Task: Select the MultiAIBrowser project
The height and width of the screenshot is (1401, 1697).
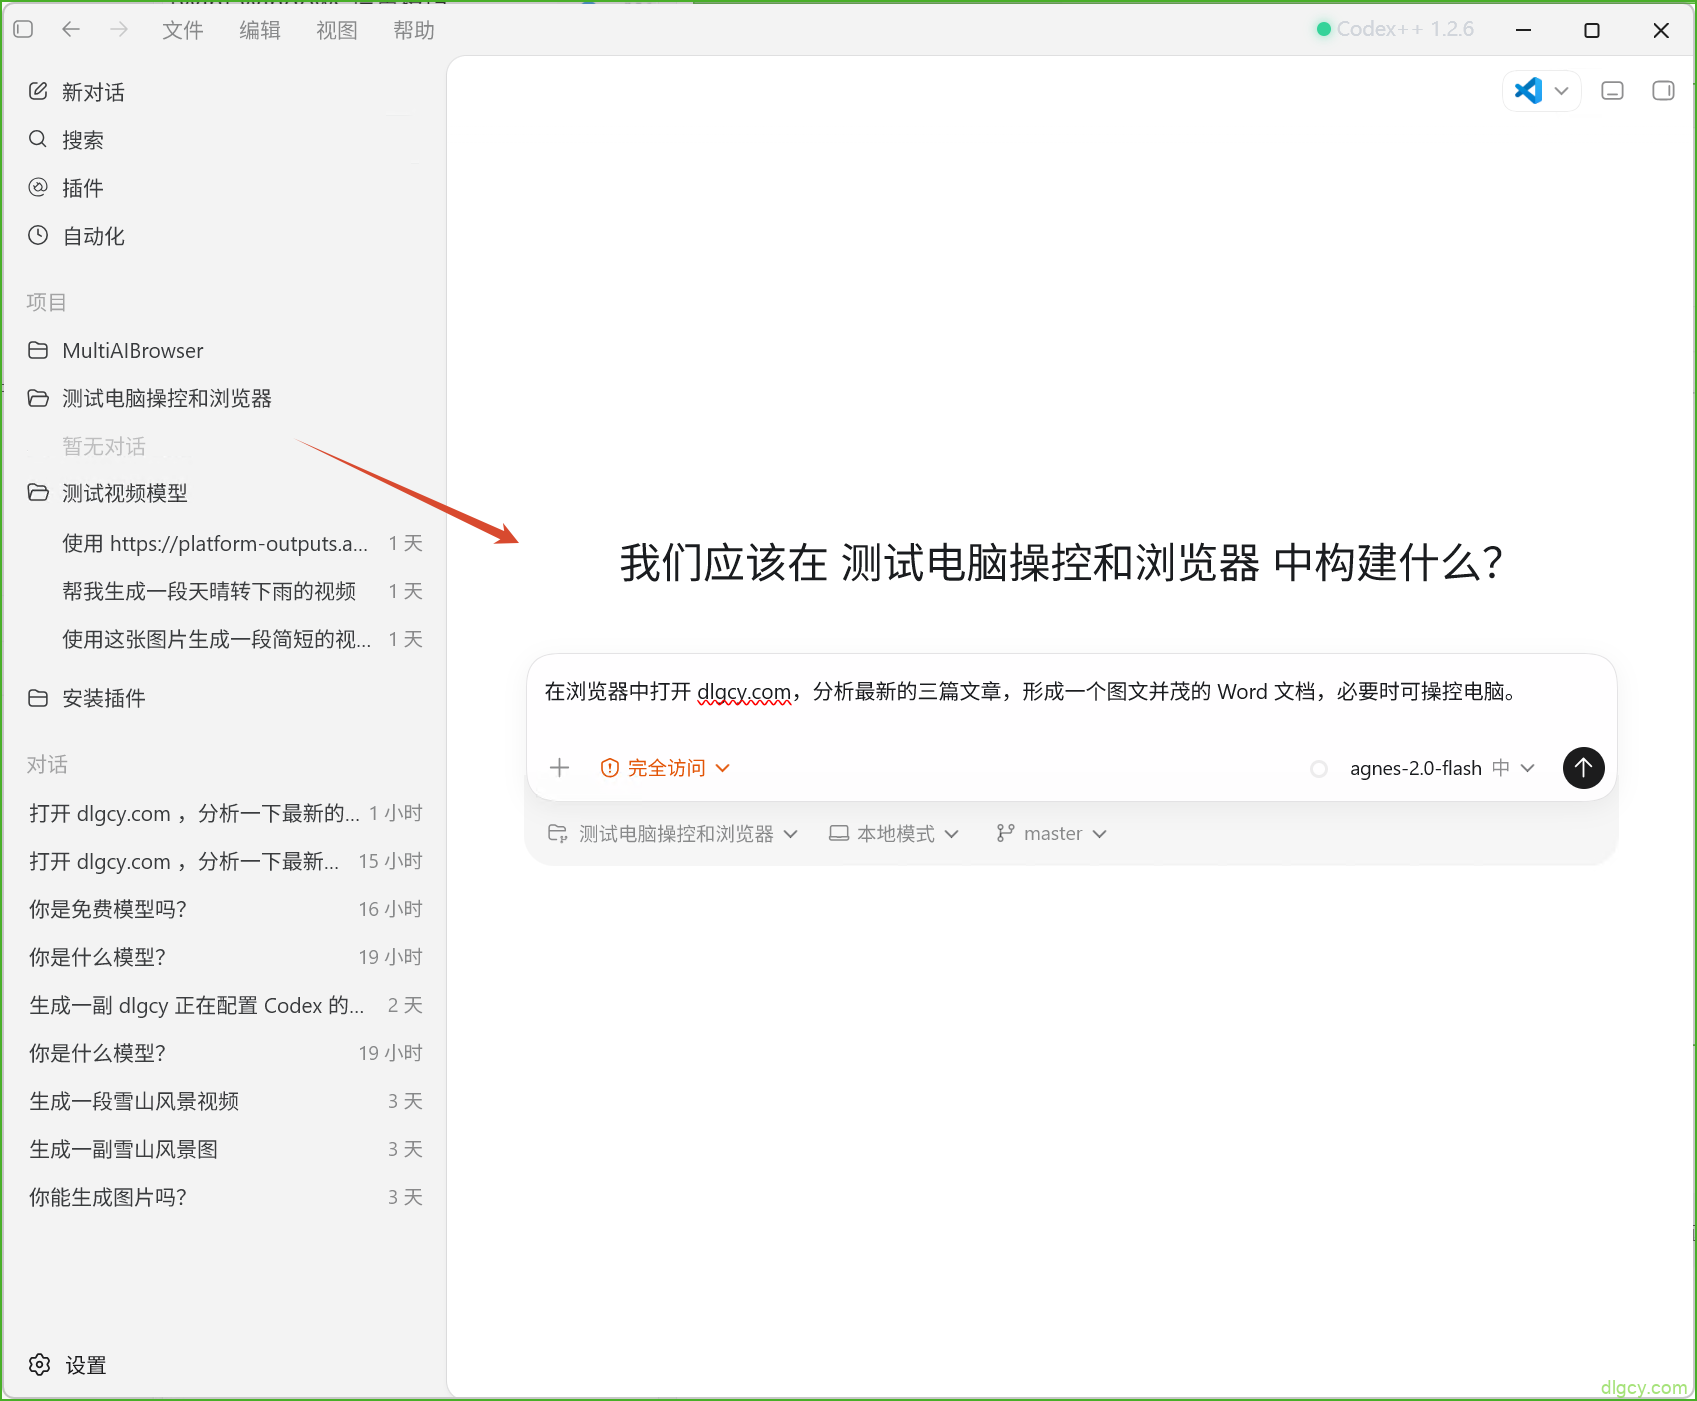Action: tap(224, 350)
